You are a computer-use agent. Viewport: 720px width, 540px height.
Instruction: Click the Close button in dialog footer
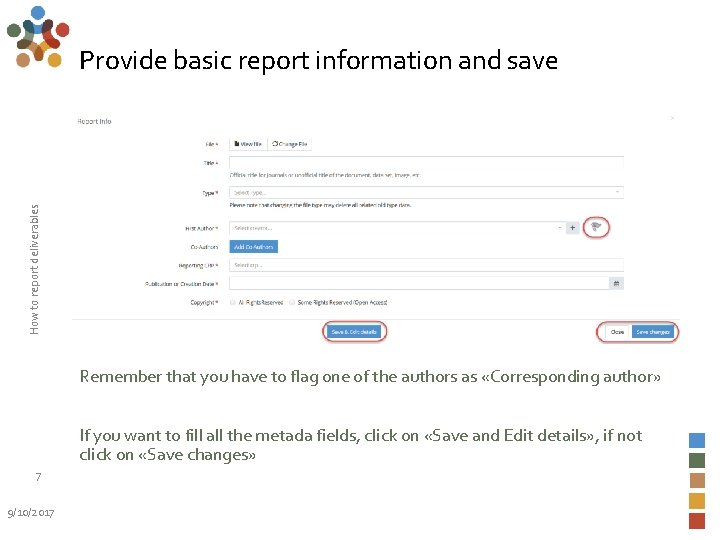pyautogui.click(x=618, y=332)
